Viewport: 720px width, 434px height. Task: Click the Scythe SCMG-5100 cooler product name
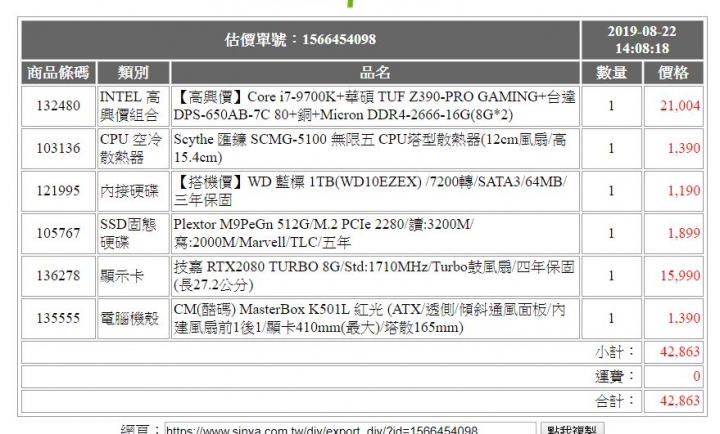point(370,148)
